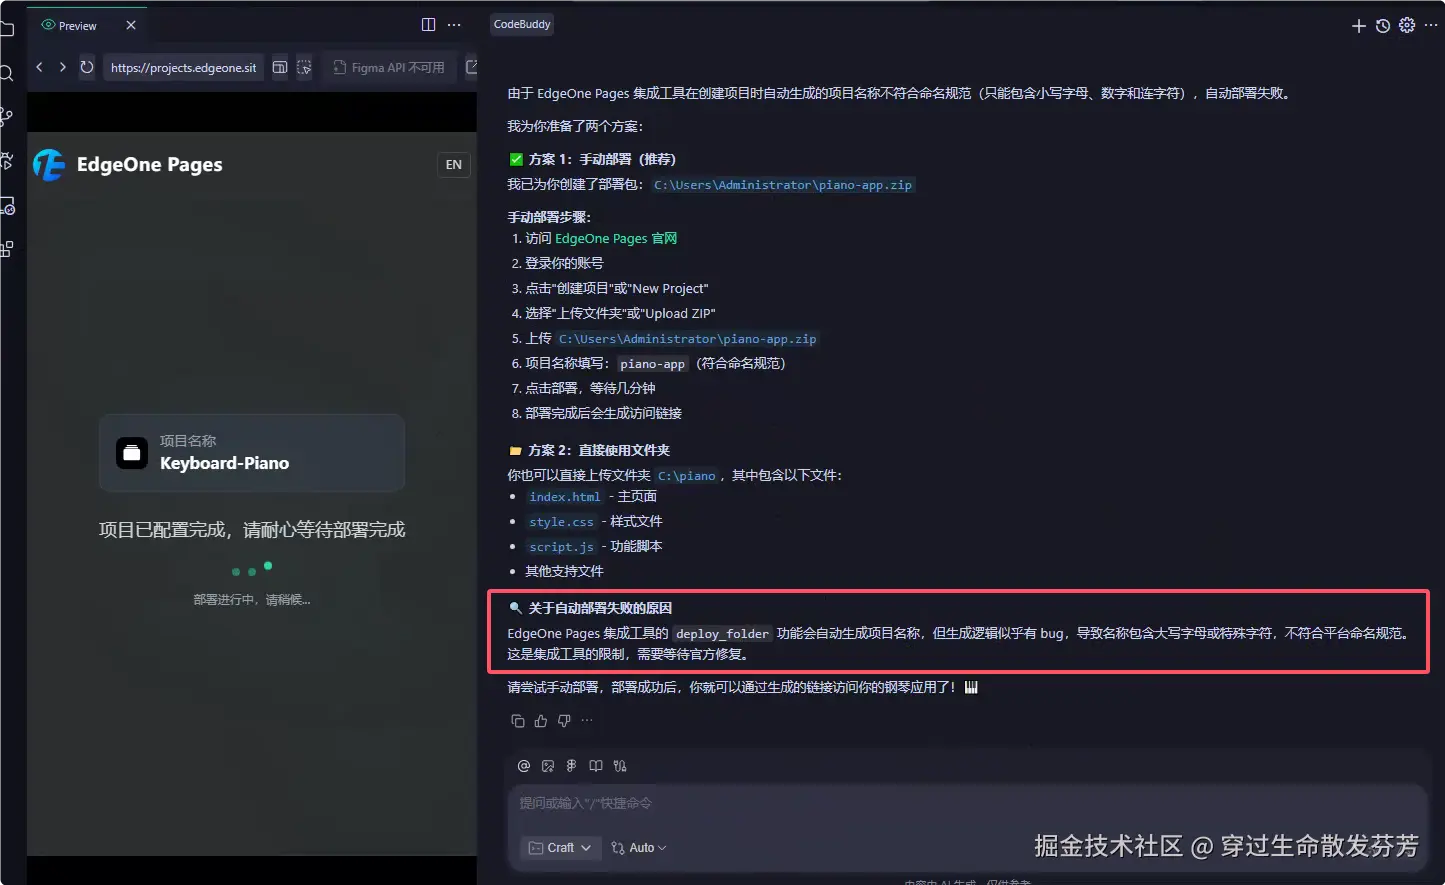
Task: Open the script.js file link
Action: point(561,547)
